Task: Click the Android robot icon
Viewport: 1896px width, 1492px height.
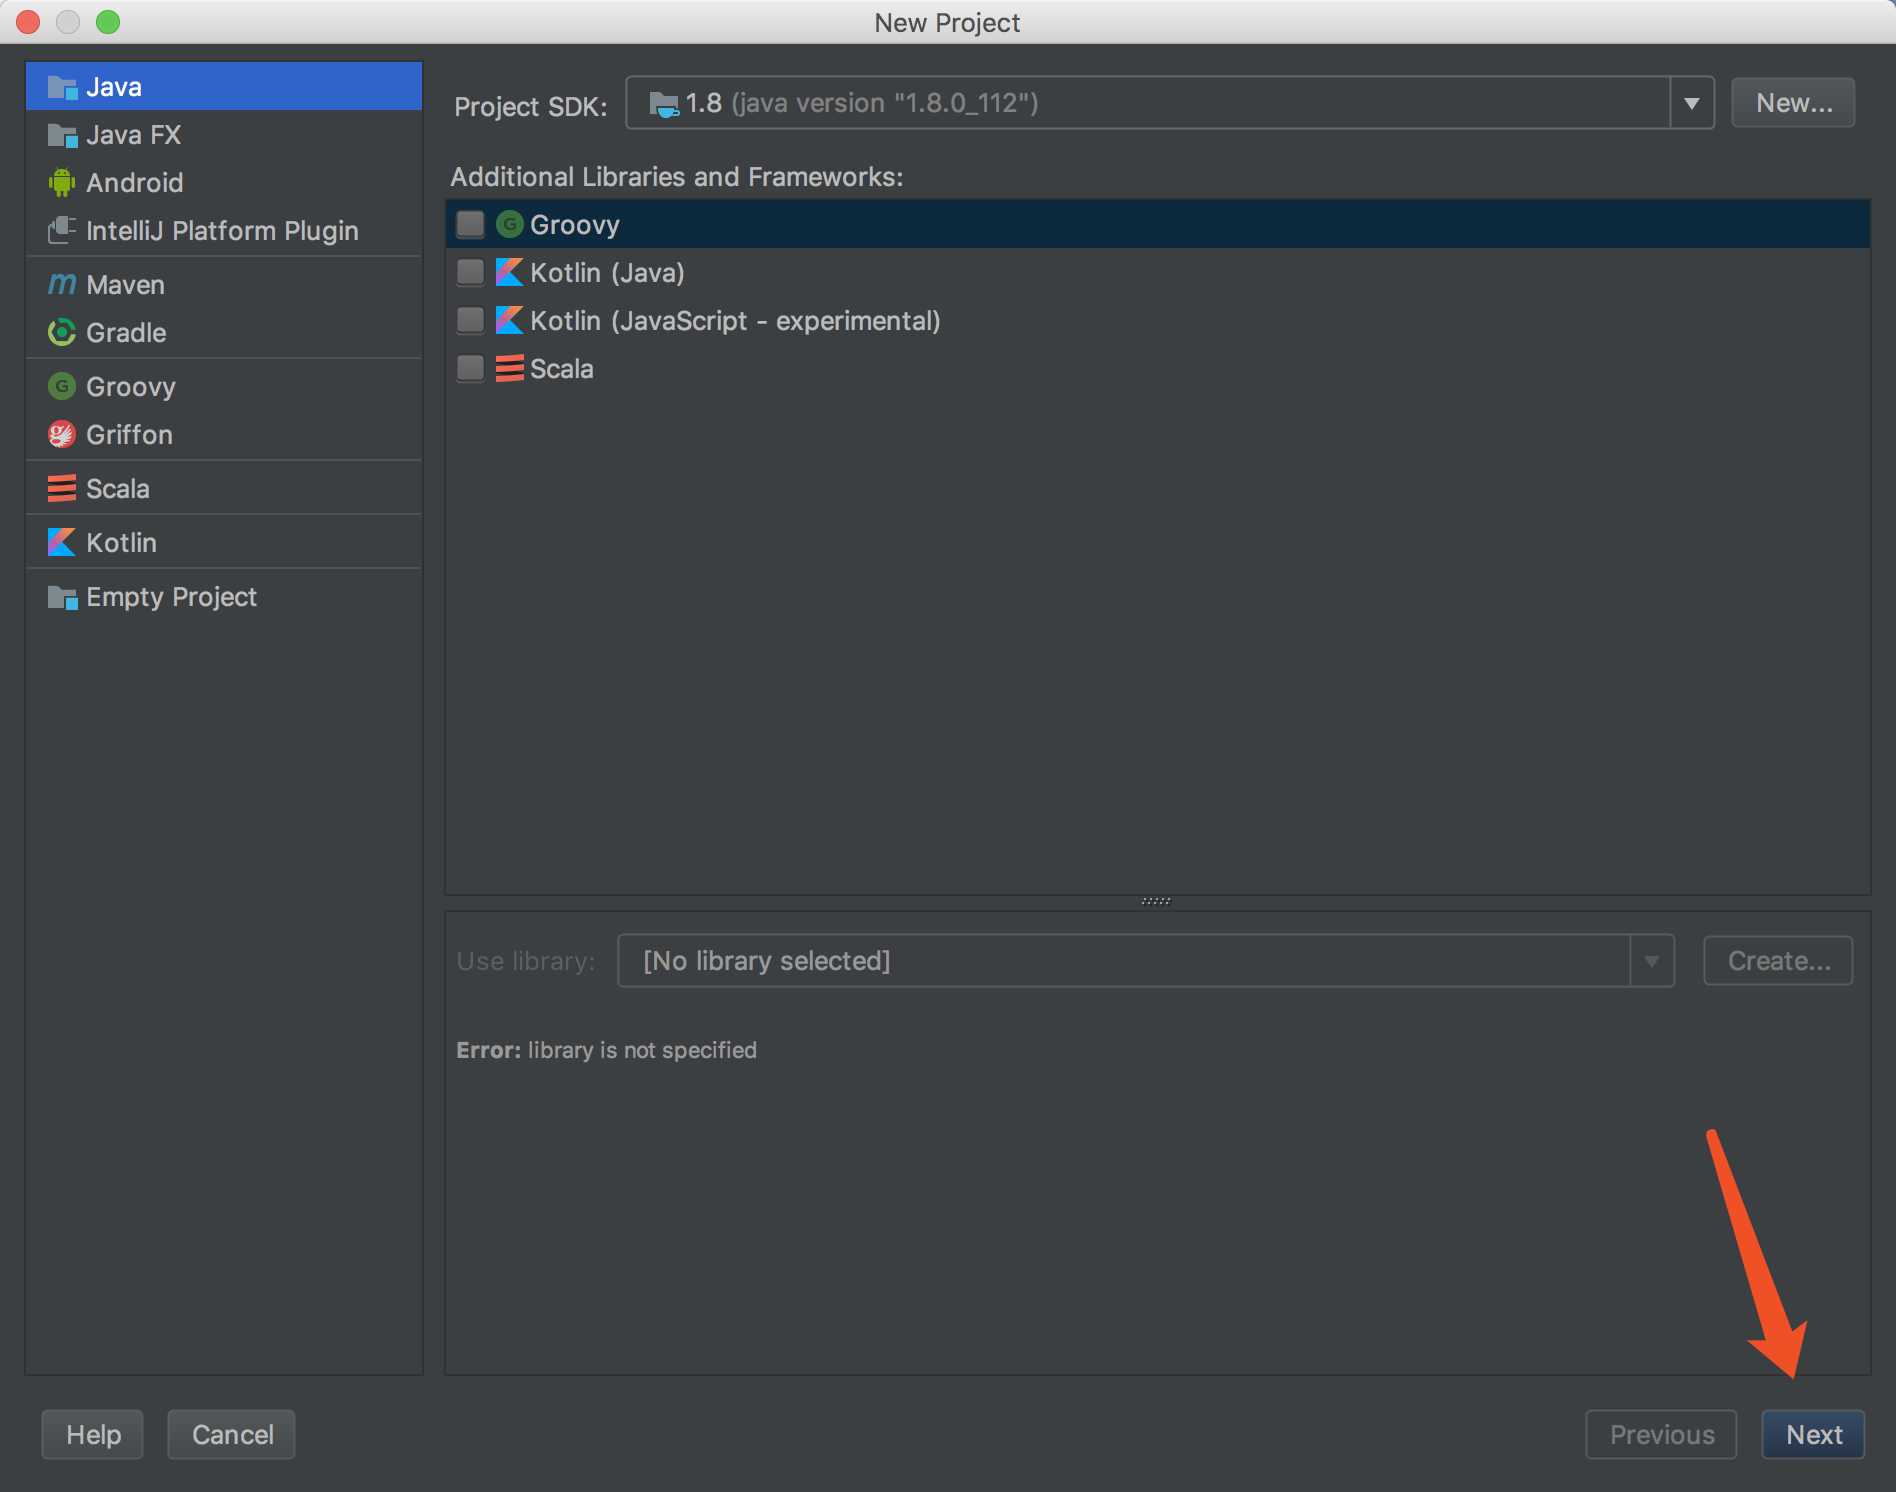Action: (x=62, y=183)
